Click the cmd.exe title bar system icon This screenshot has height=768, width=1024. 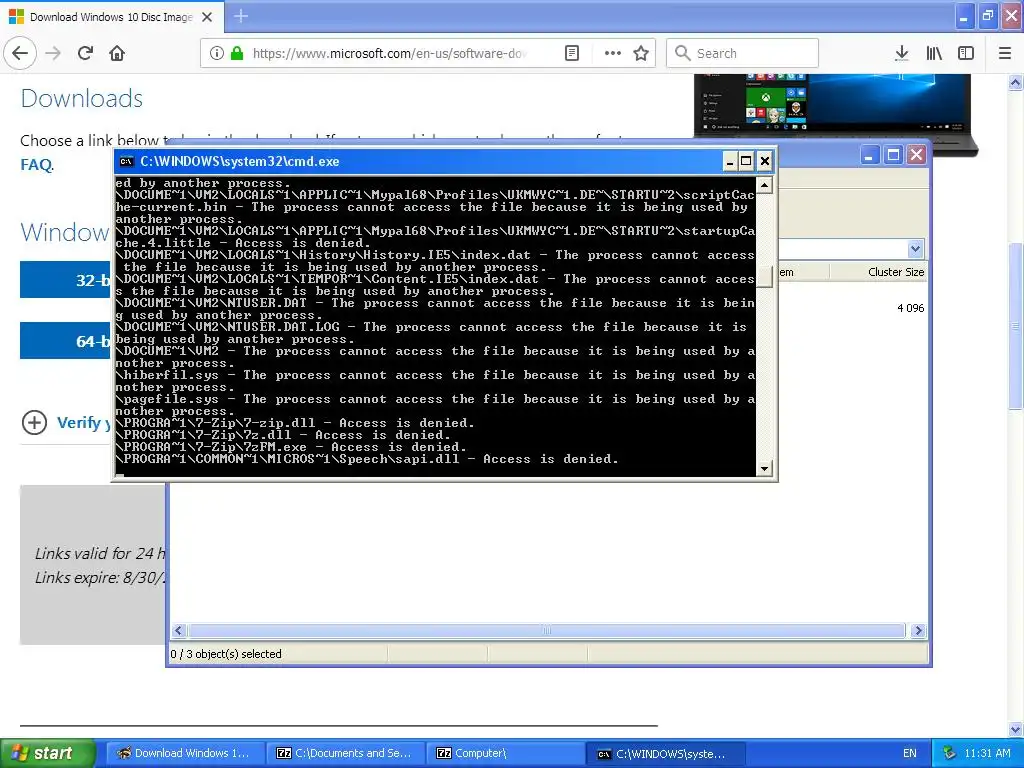click(x=127, y=161)
